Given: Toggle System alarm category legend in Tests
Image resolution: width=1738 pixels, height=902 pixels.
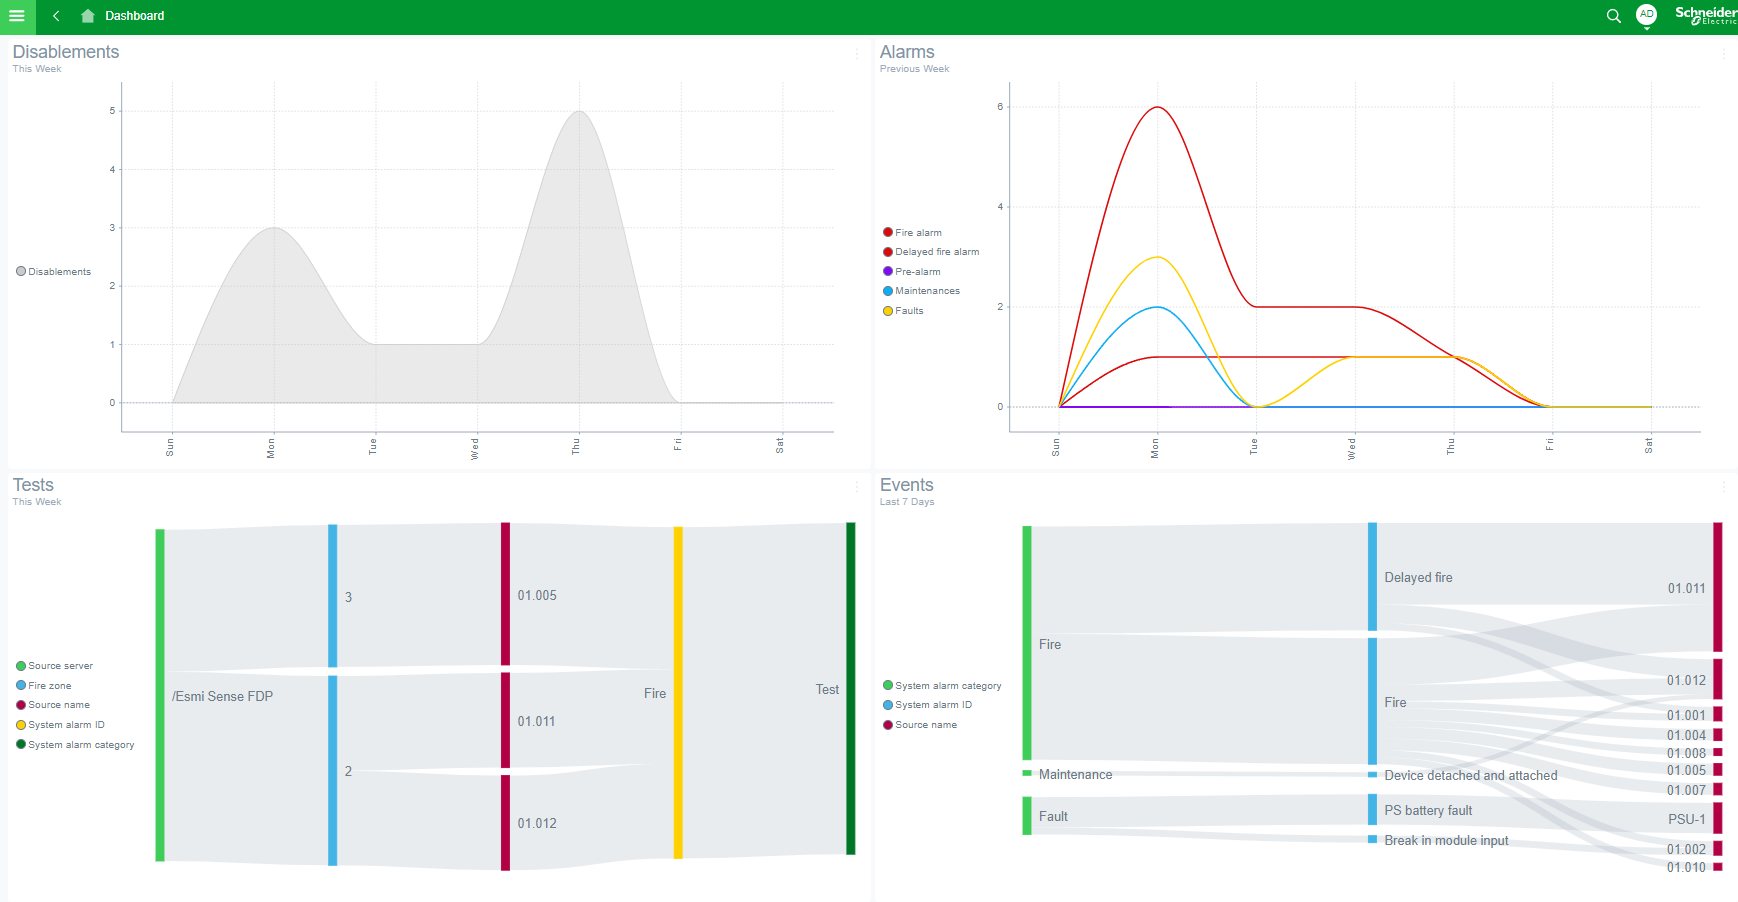Looking at the screenshot, I should click(75, 745).
